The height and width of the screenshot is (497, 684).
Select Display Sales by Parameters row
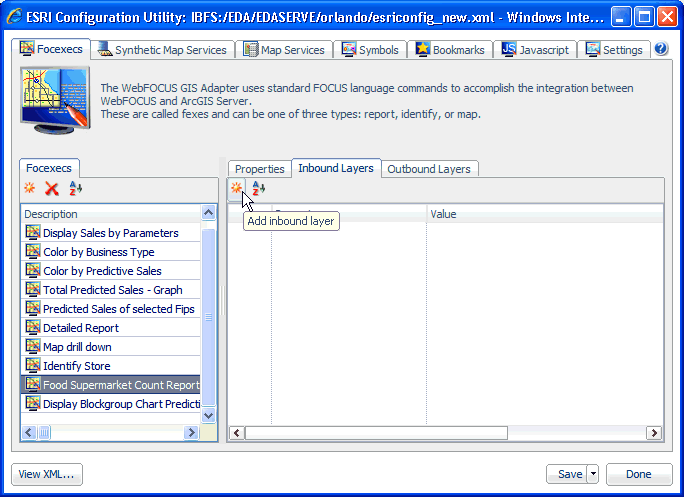pos(111,233)
